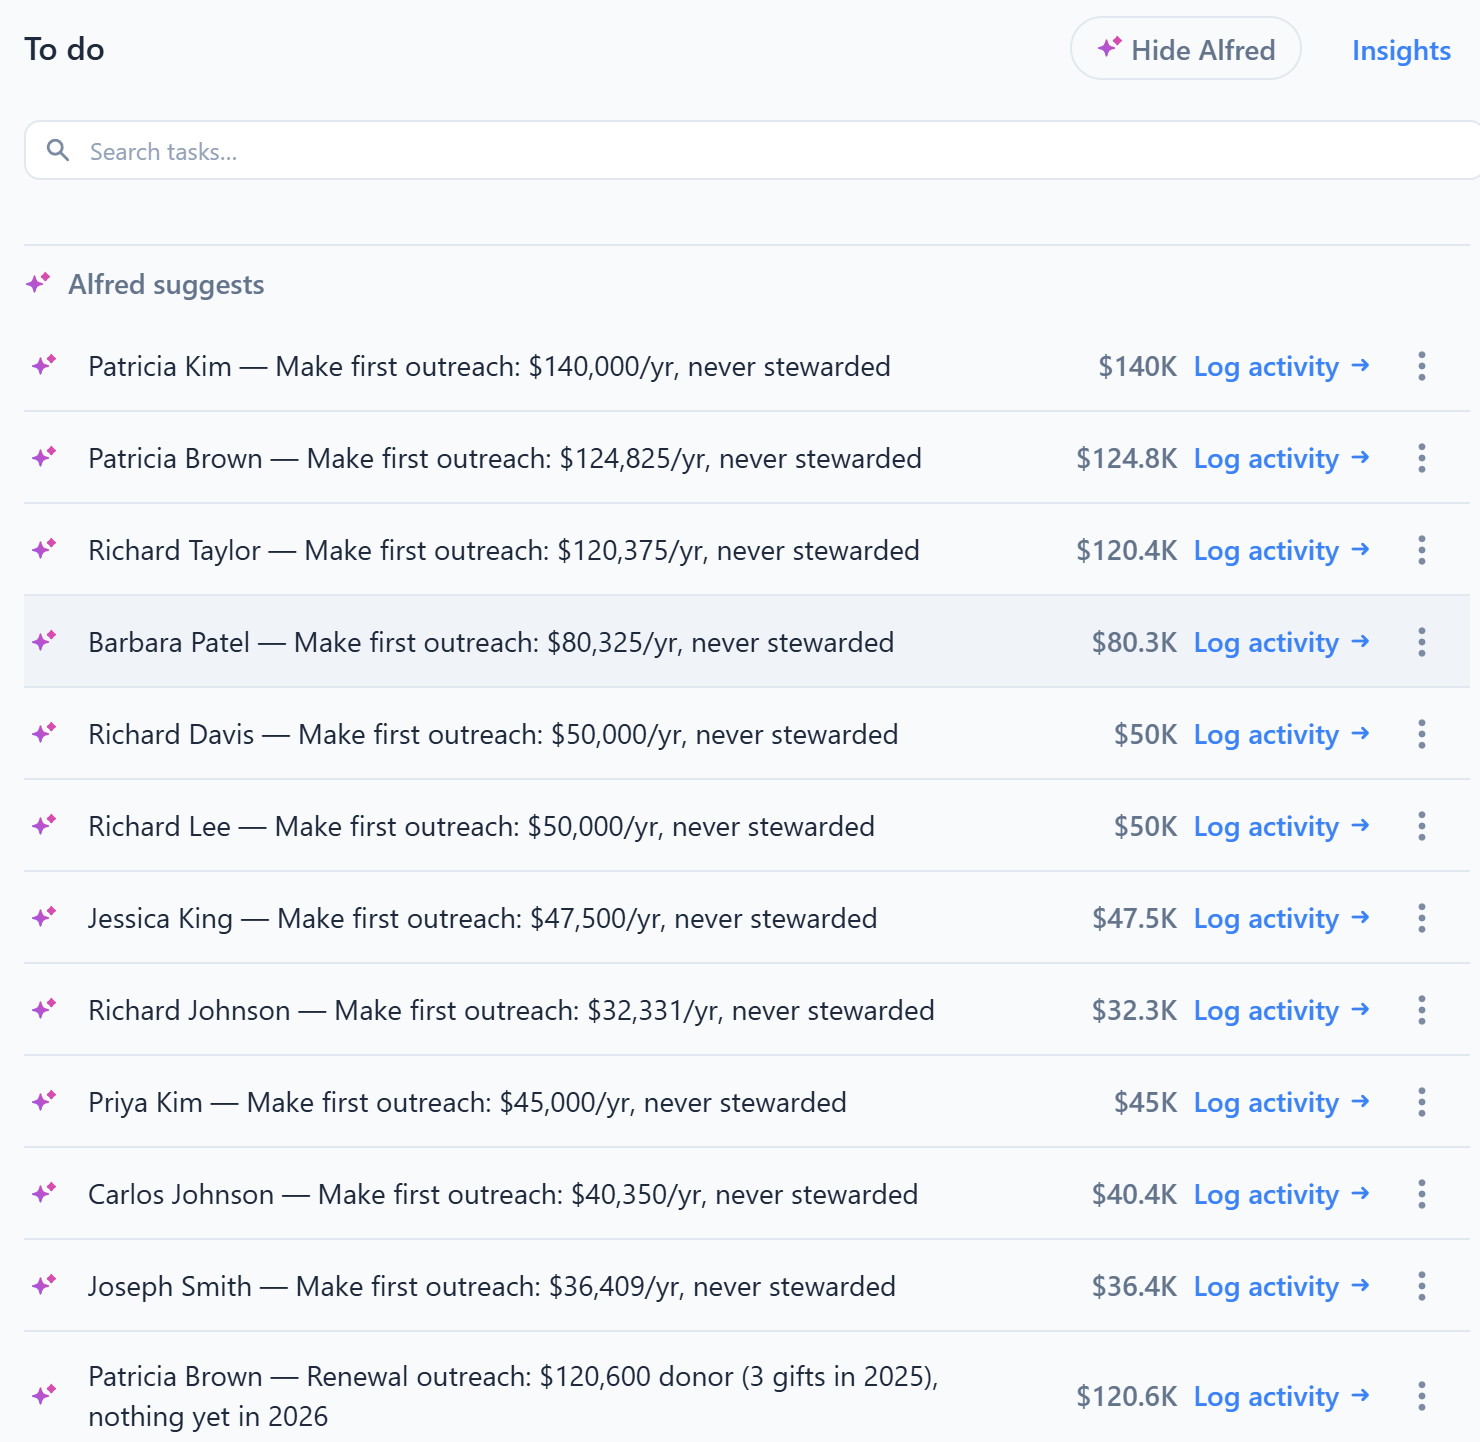The height and width of the screenshot is (1442, 1480).
Task: Open more options for Patricia Brown first outreach
Action: tap(1421, 458)
